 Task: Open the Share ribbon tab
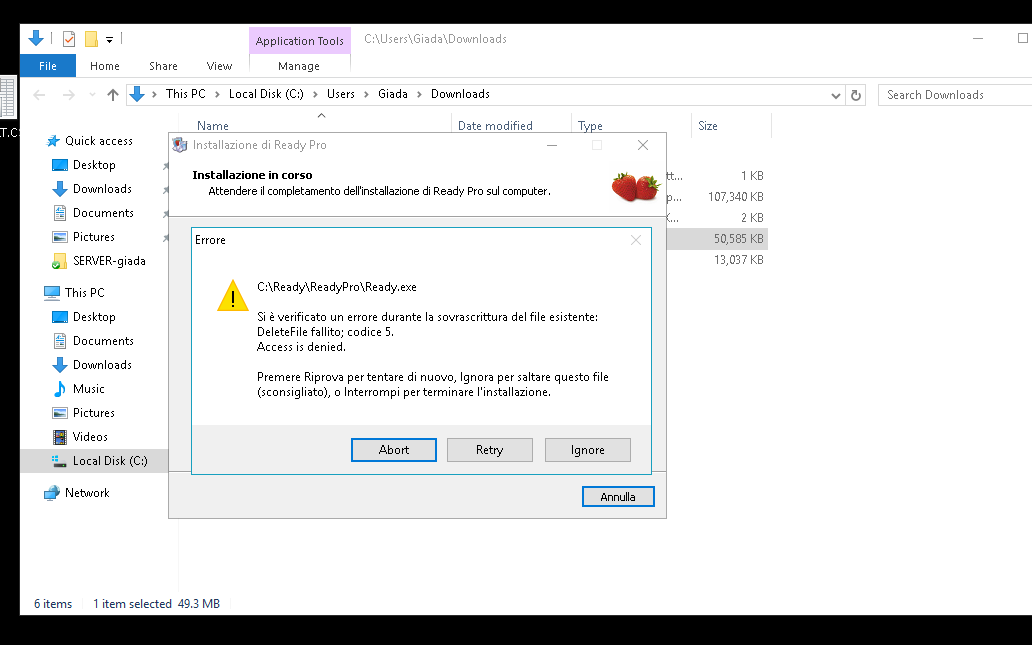[x=163, y=66]
